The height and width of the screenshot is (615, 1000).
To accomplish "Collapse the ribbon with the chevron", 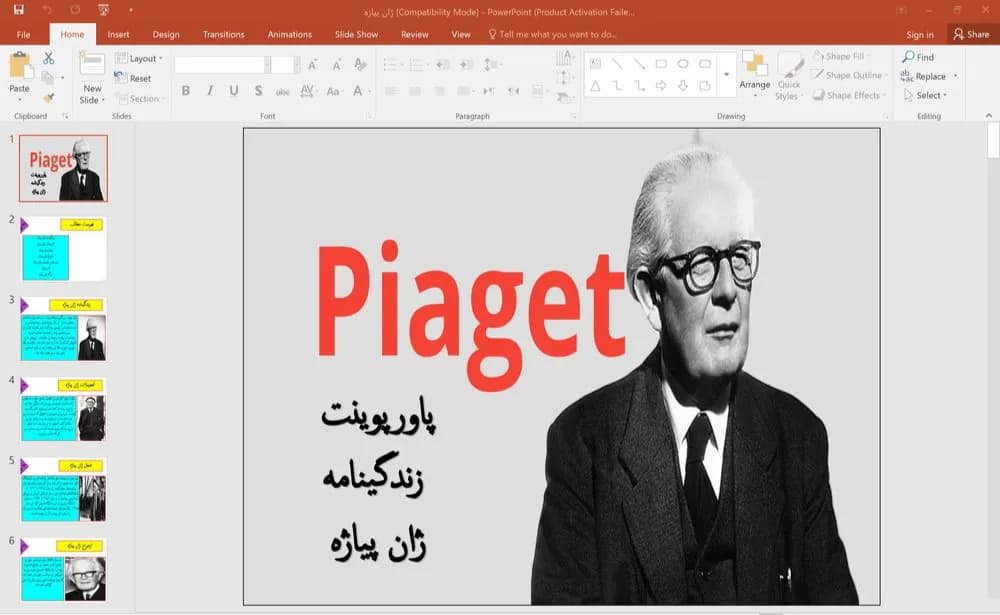I will point(989,115).
